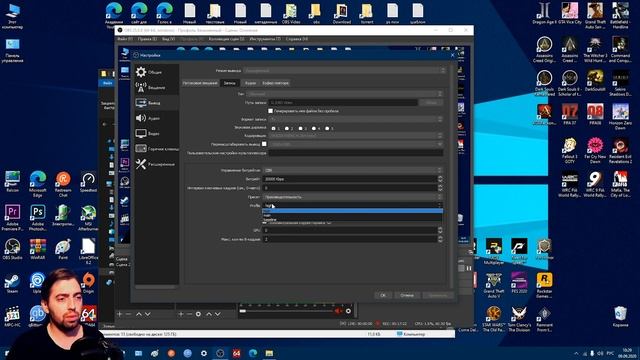Open the rate control CBR dropdown
Image resolution: width=640 pixels, height=360 pixels.
(353, 170)
